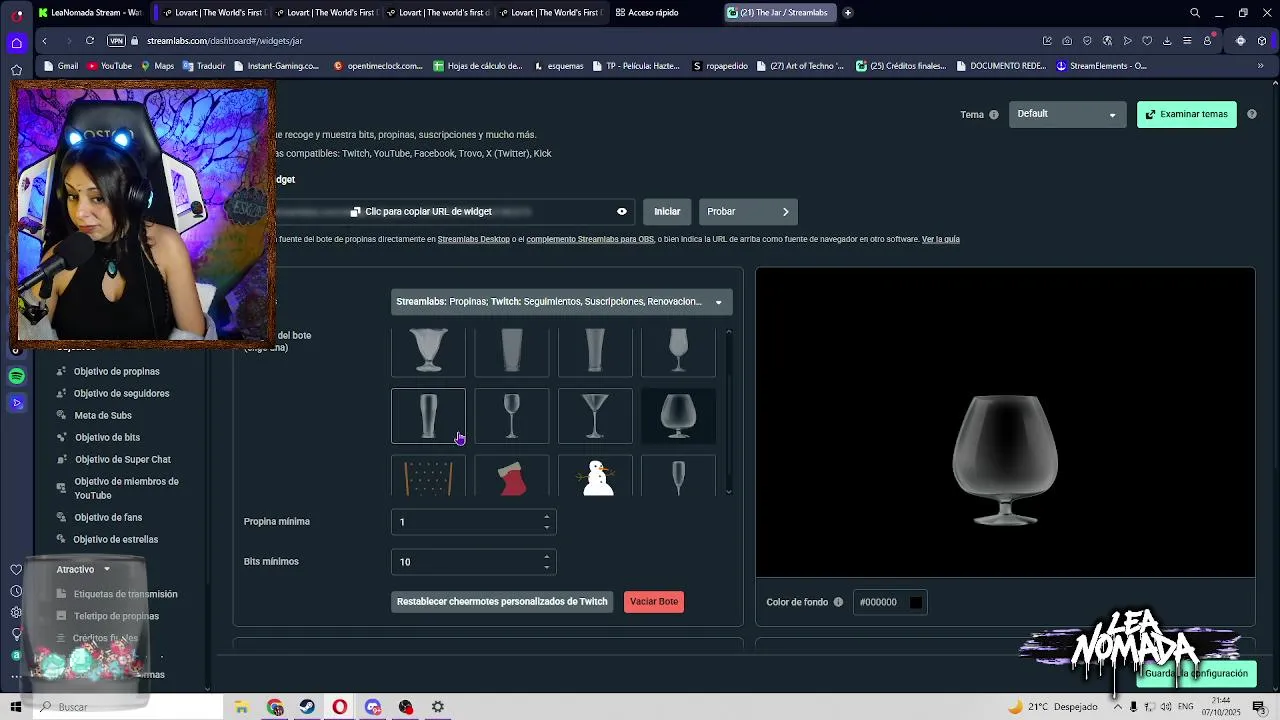Click Examinar temas button
Viewport: 1280px width, 720px height.
pyautogui.click(x=1186, y=114)
